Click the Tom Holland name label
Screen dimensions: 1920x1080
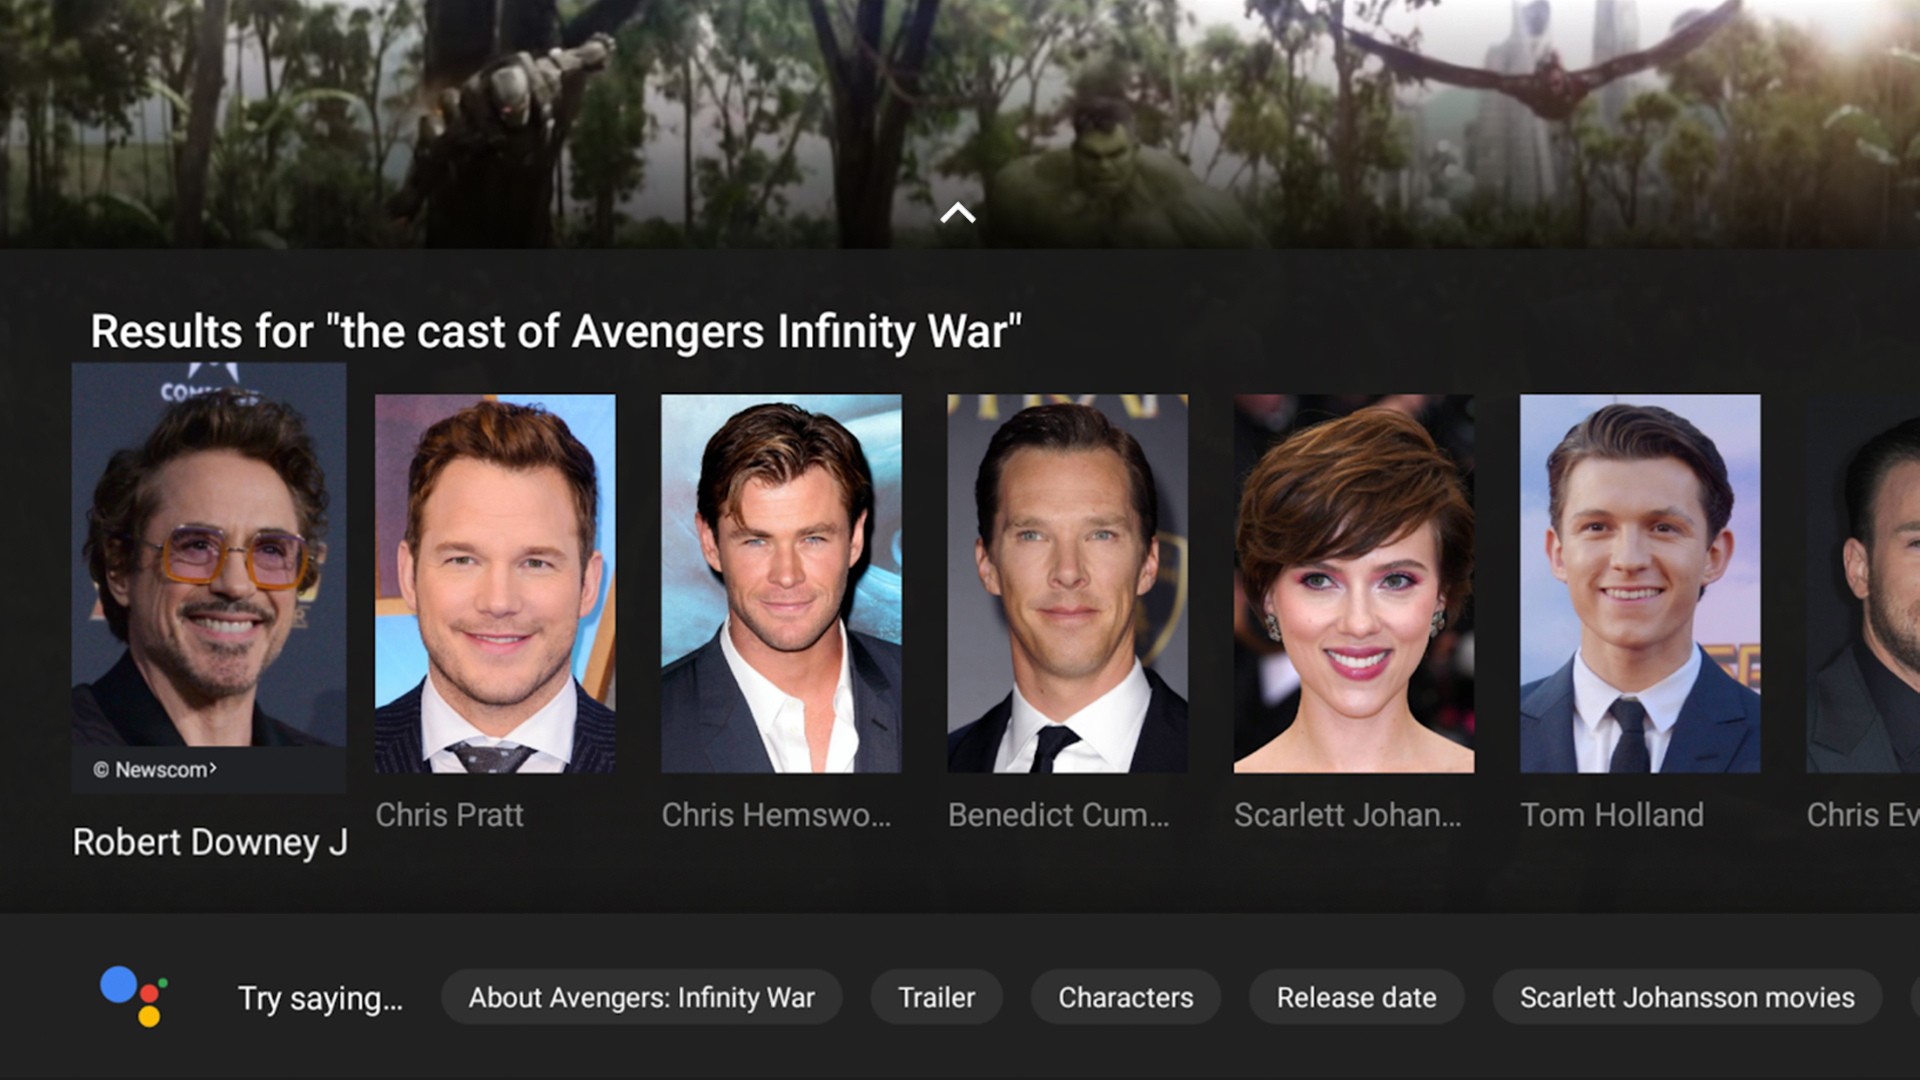(x=1612, y=815)
